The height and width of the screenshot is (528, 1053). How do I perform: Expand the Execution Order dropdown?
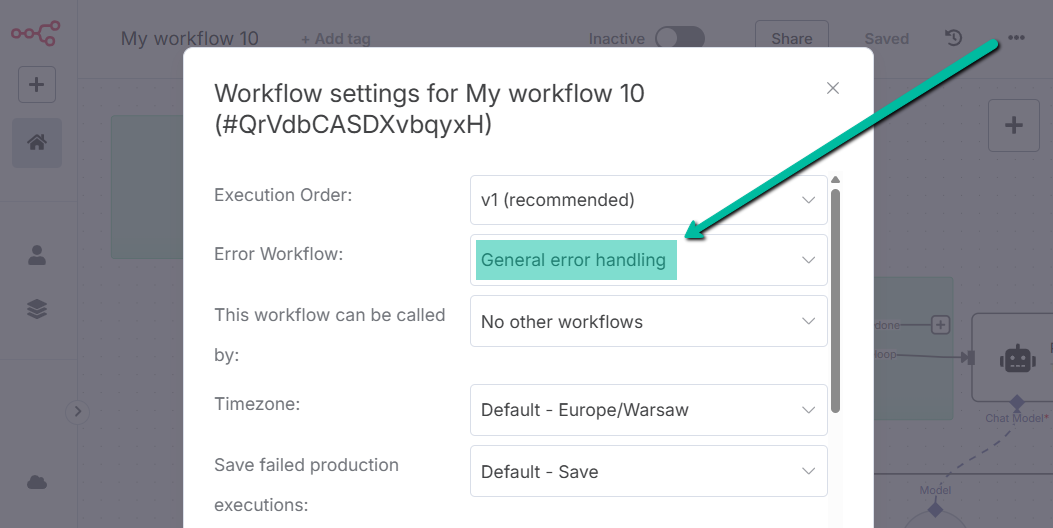648,200
